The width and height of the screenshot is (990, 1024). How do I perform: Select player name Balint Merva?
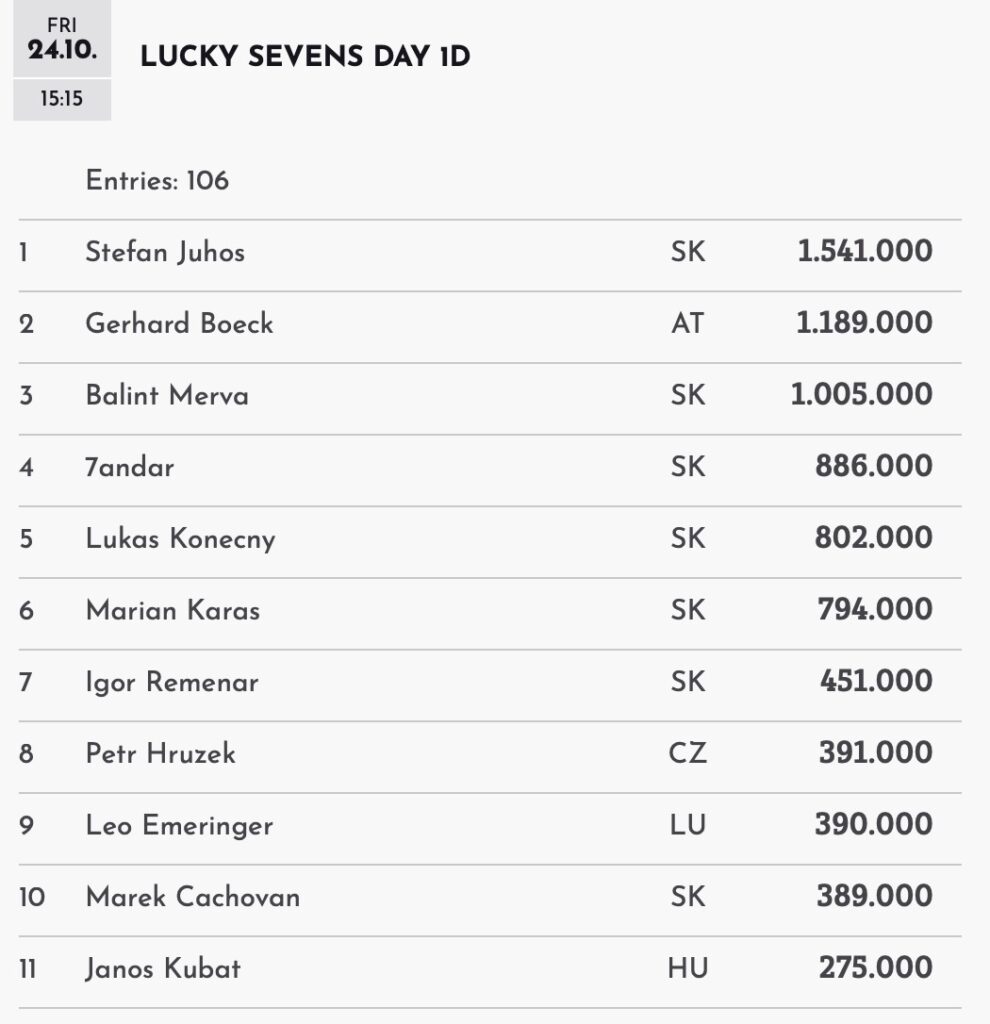click(x=167, y=395)
